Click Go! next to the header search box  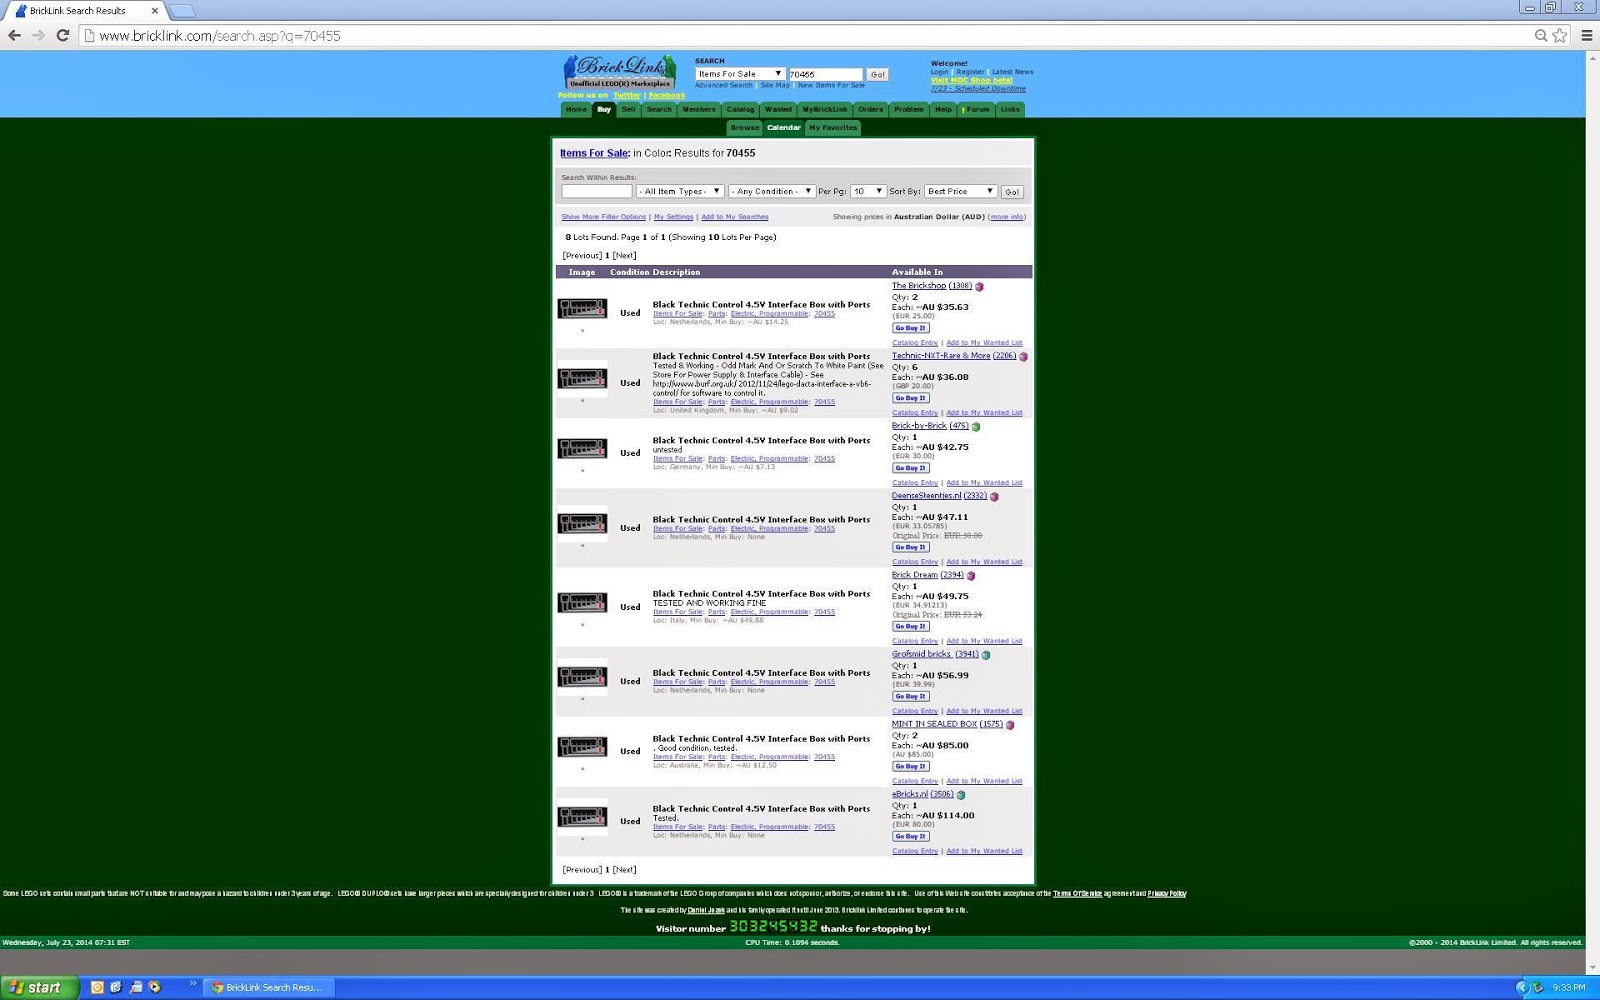click(x=877, y=74)
